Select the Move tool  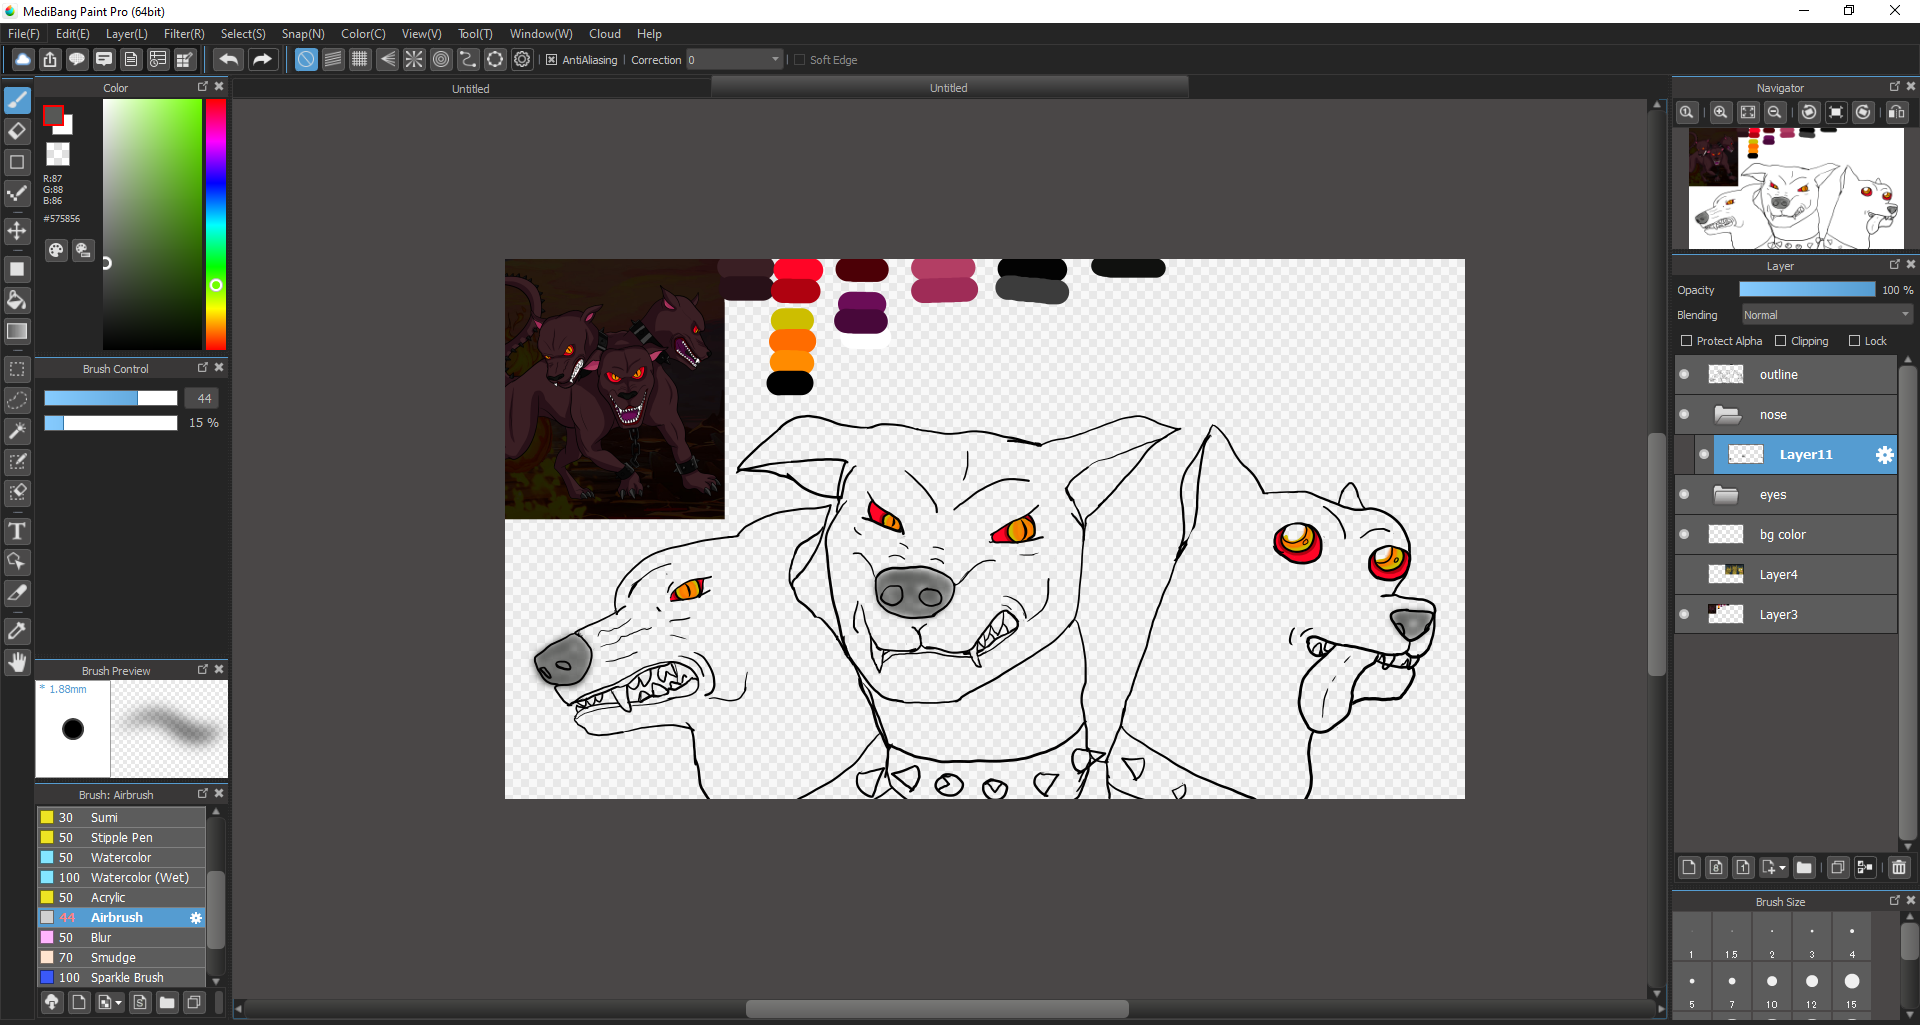click(x=17, y=231)
